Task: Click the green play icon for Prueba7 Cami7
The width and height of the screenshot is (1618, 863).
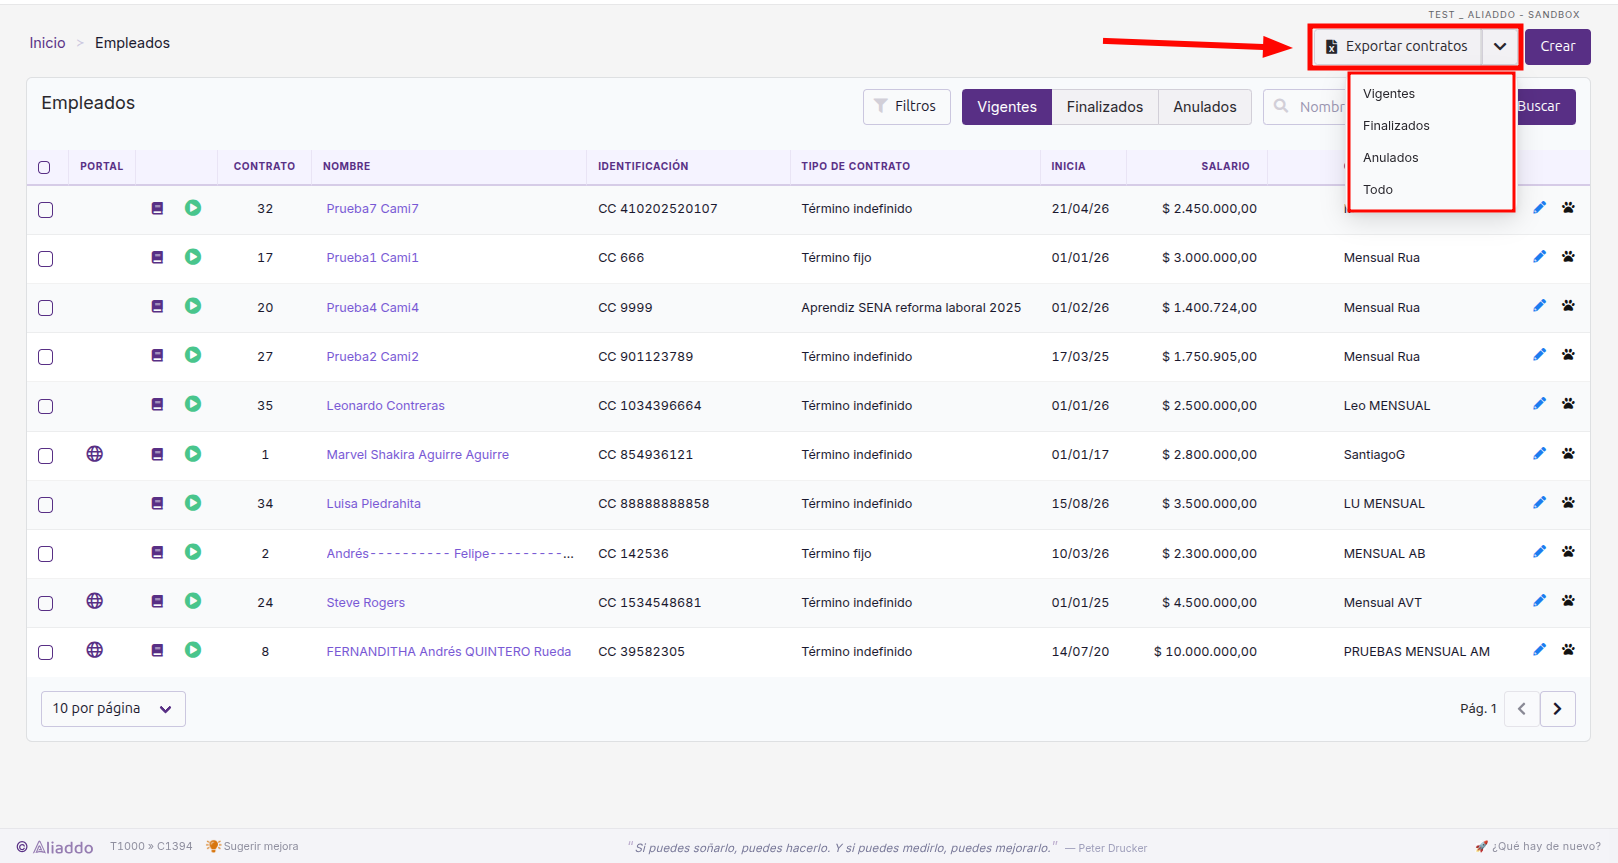Action: click(x=193, y=208)
